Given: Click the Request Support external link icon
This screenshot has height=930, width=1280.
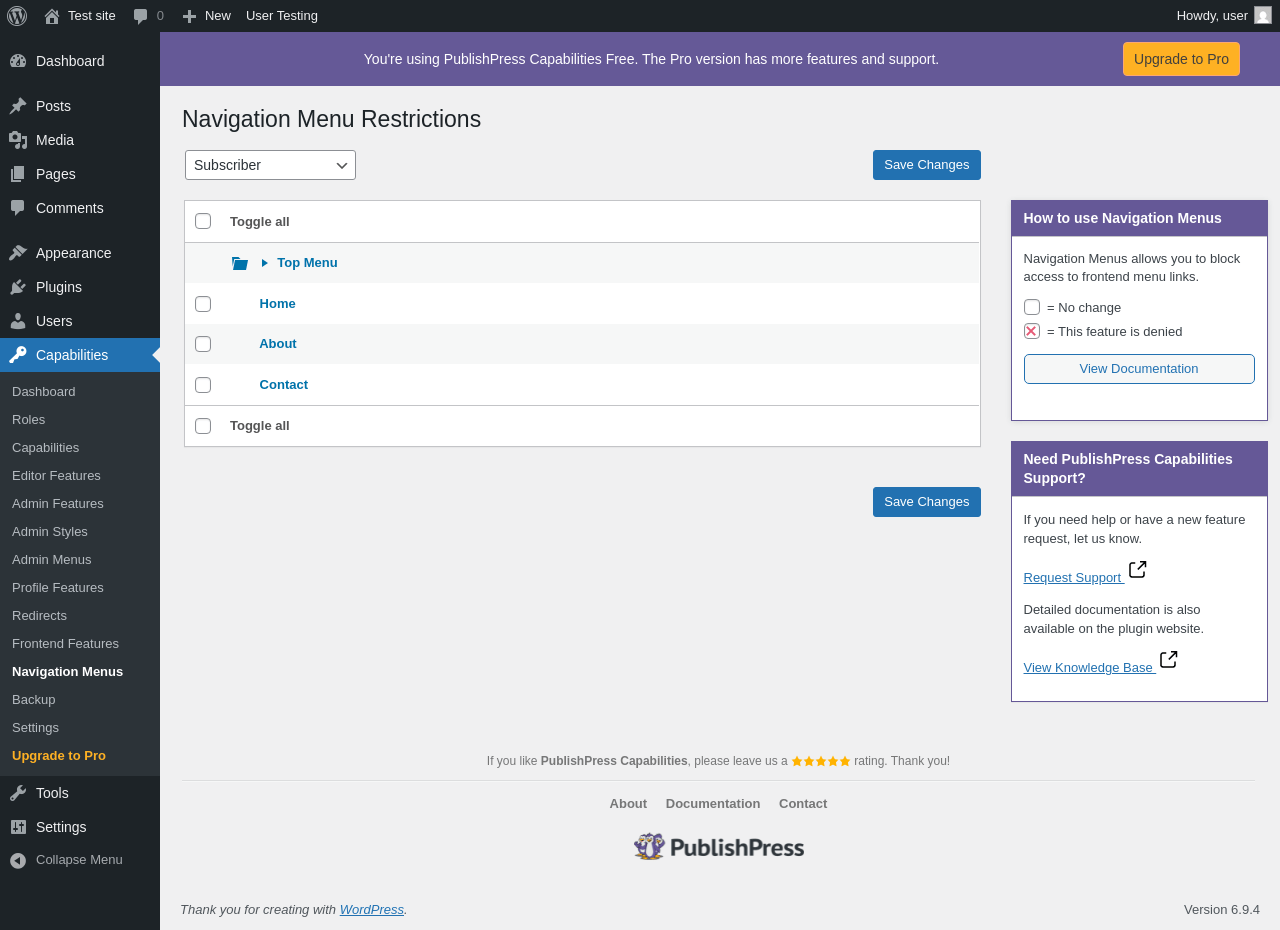Looking at the screenshot, I should (x=1138, y=570).
